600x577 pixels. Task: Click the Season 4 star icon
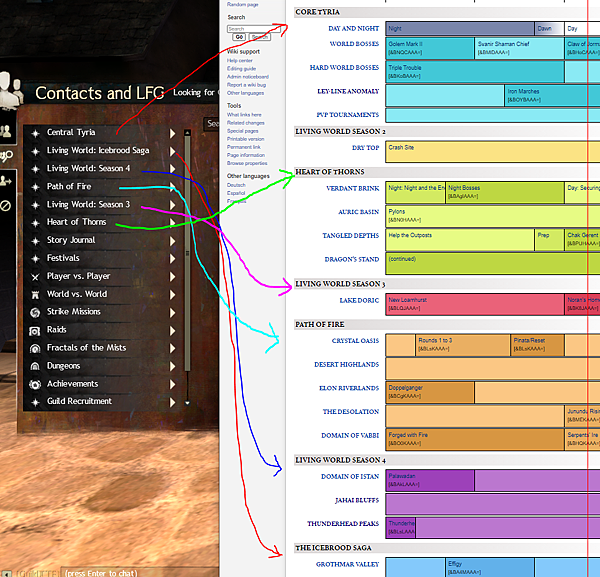point(35,169)
